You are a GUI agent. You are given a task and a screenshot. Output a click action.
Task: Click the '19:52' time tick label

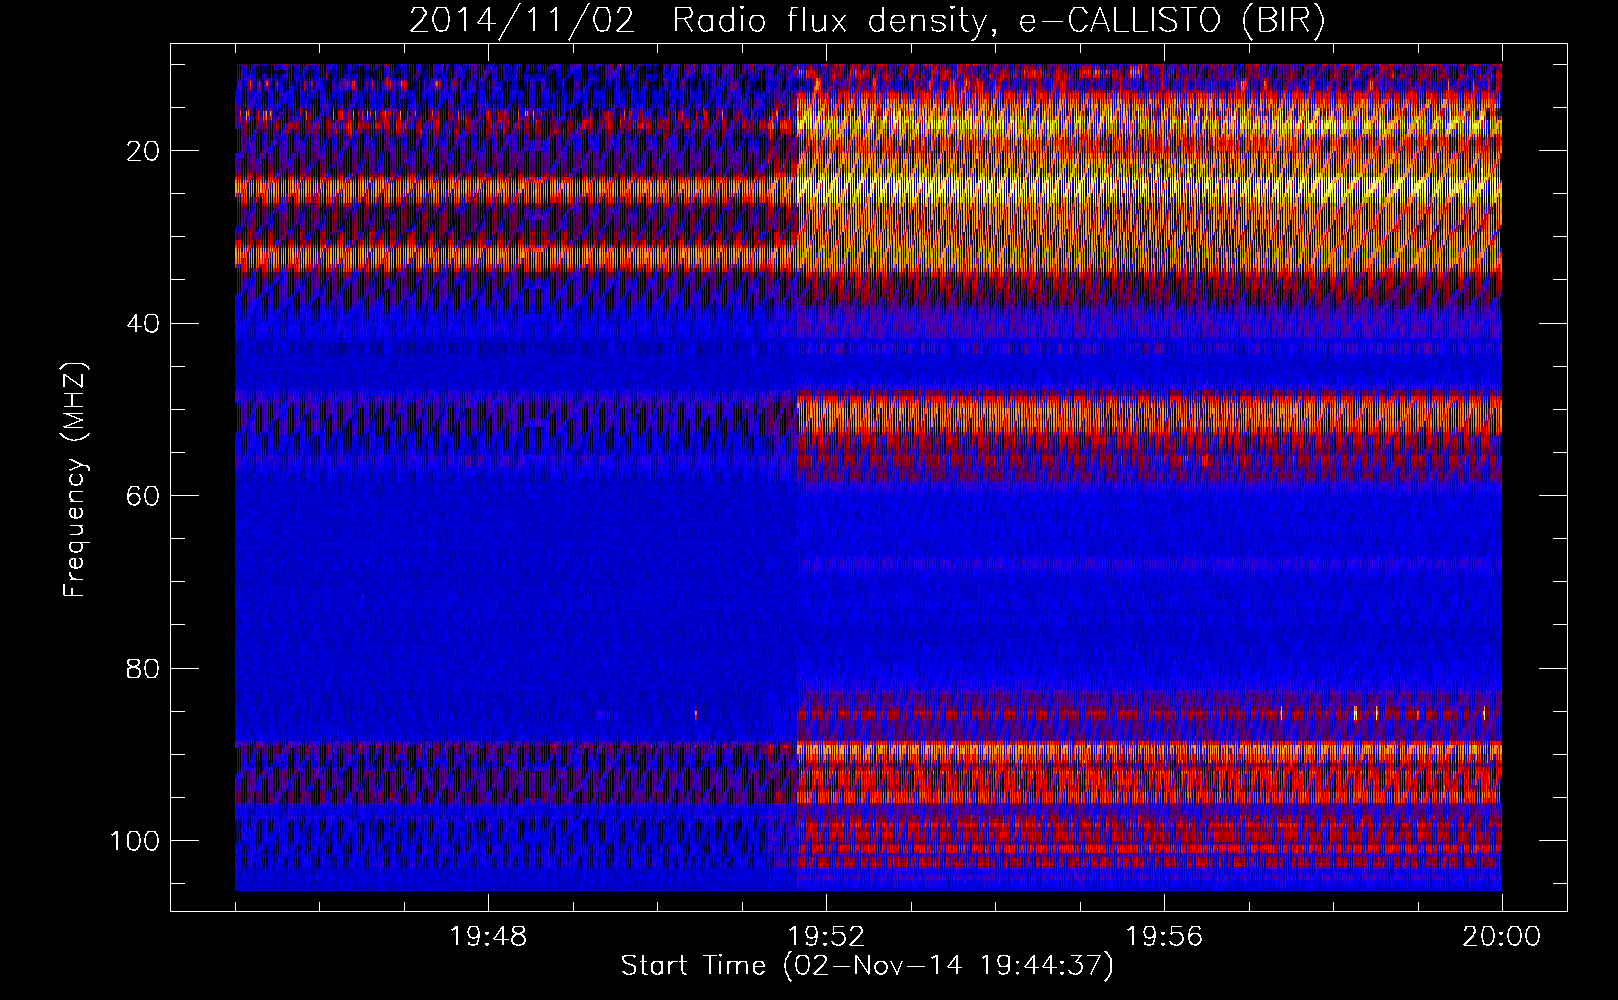(826, 937)
